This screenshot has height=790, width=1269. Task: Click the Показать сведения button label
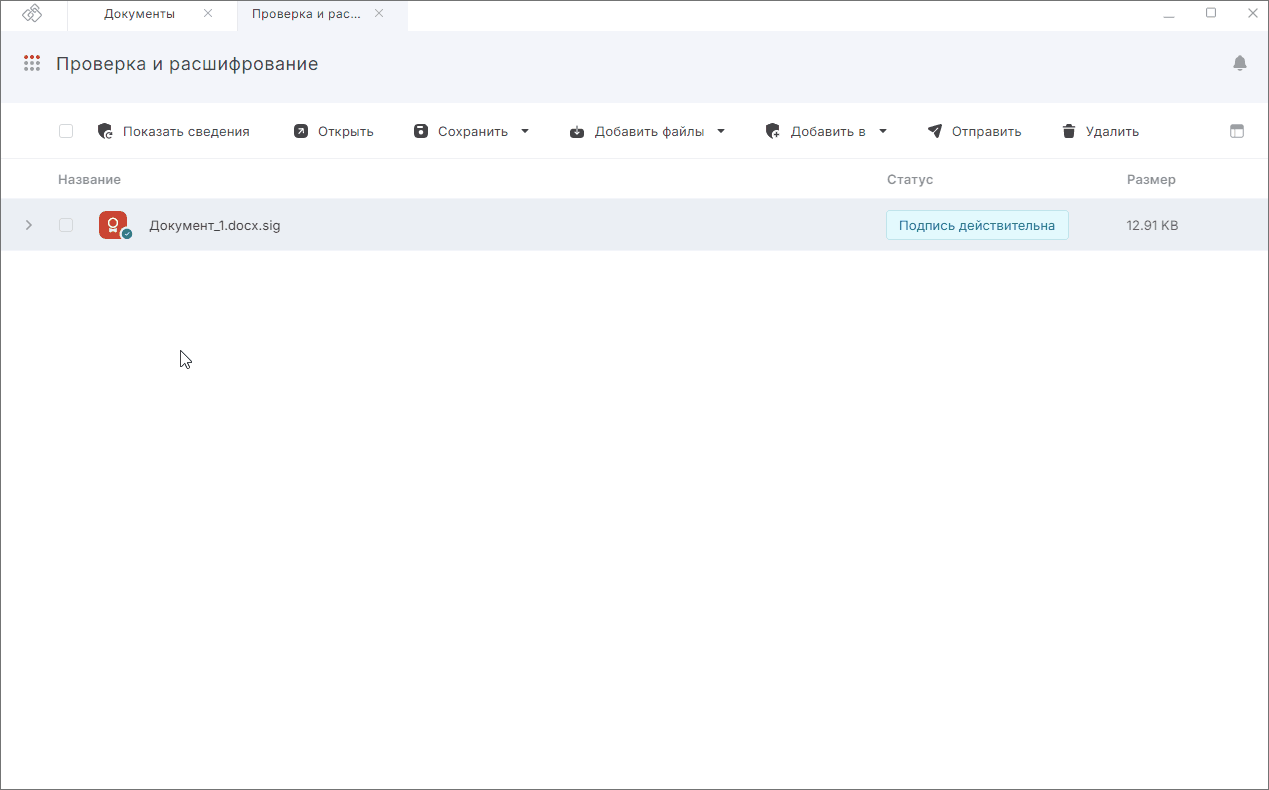click(x=186, y=131)
